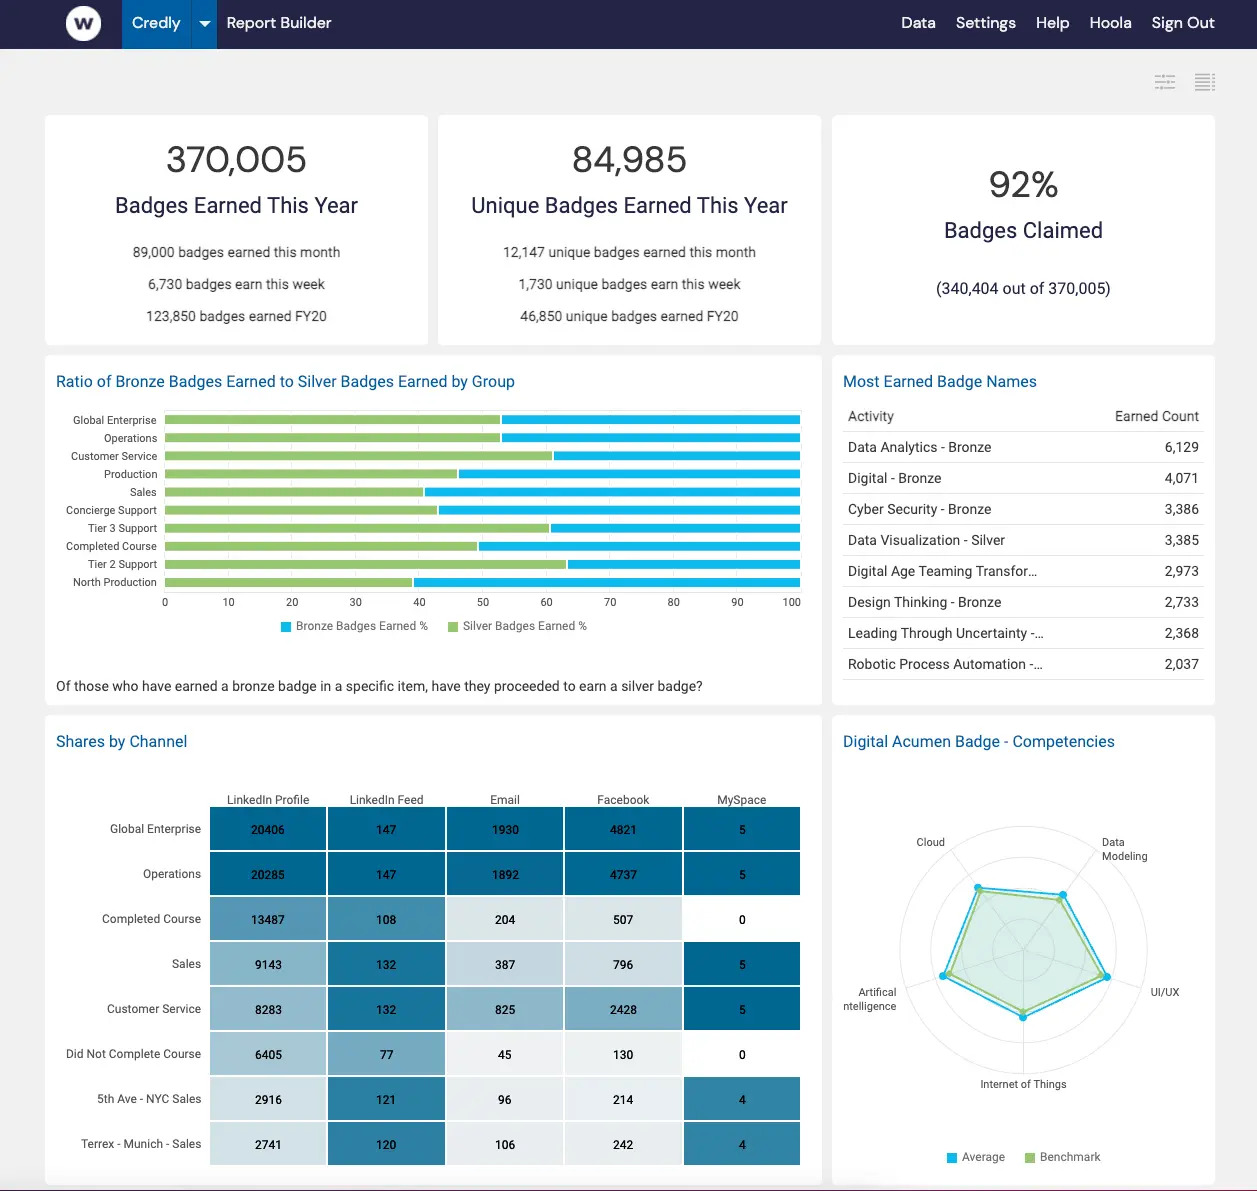Click the 2428 Customer Service Facebook cell
This screenshot has height=1191, width=1257.
point(623,1009)
